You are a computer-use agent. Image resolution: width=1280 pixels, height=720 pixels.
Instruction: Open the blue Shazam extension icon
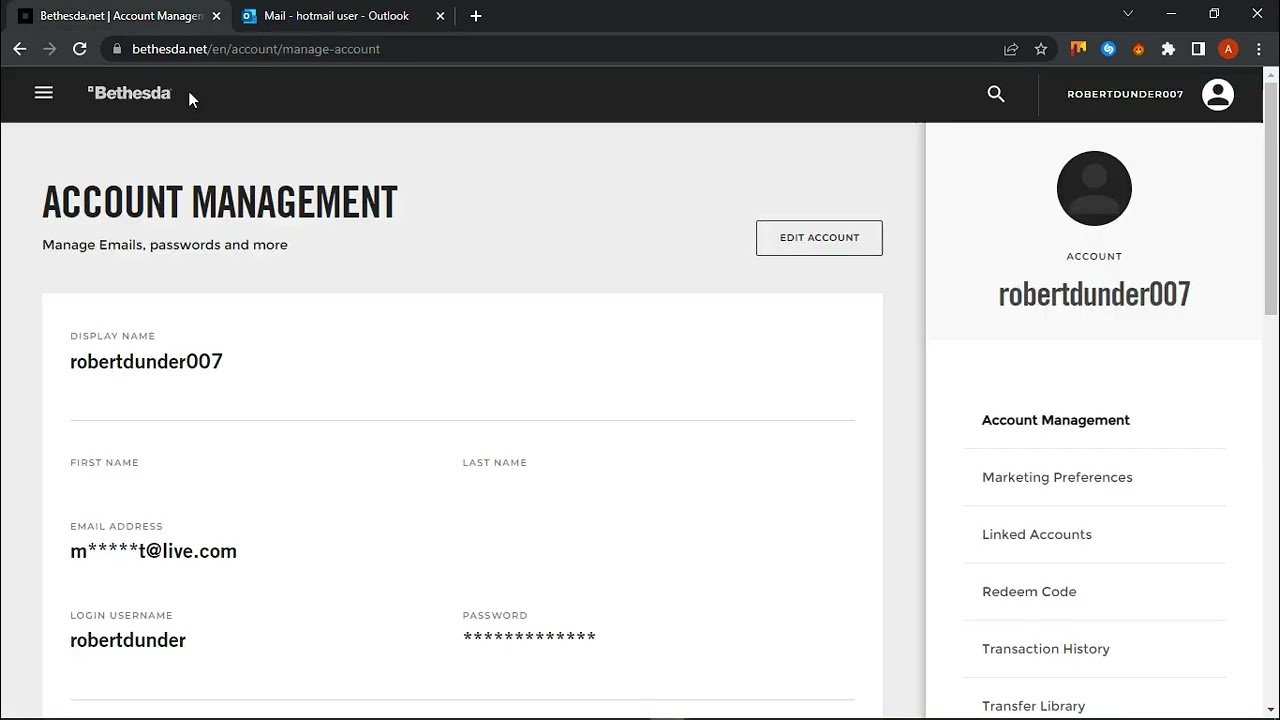[1108, 49]
